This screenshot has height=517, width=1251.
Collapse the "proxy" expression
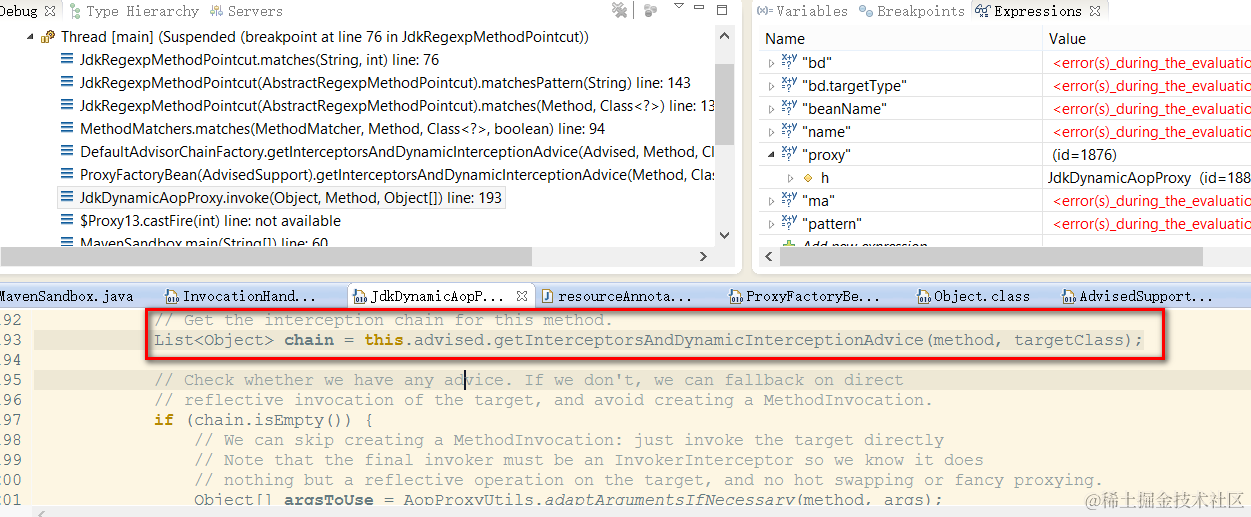point(770,154)
